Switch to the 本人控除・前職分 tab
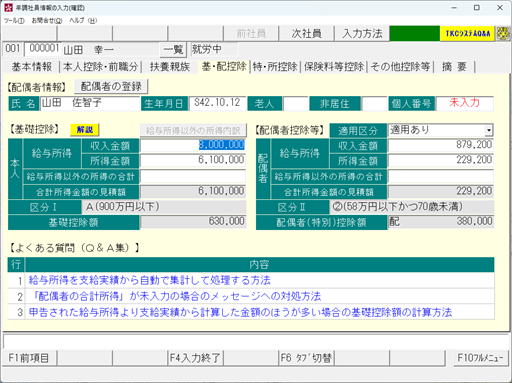Viewport: 512px width, 383px height. tap(100, 67)
